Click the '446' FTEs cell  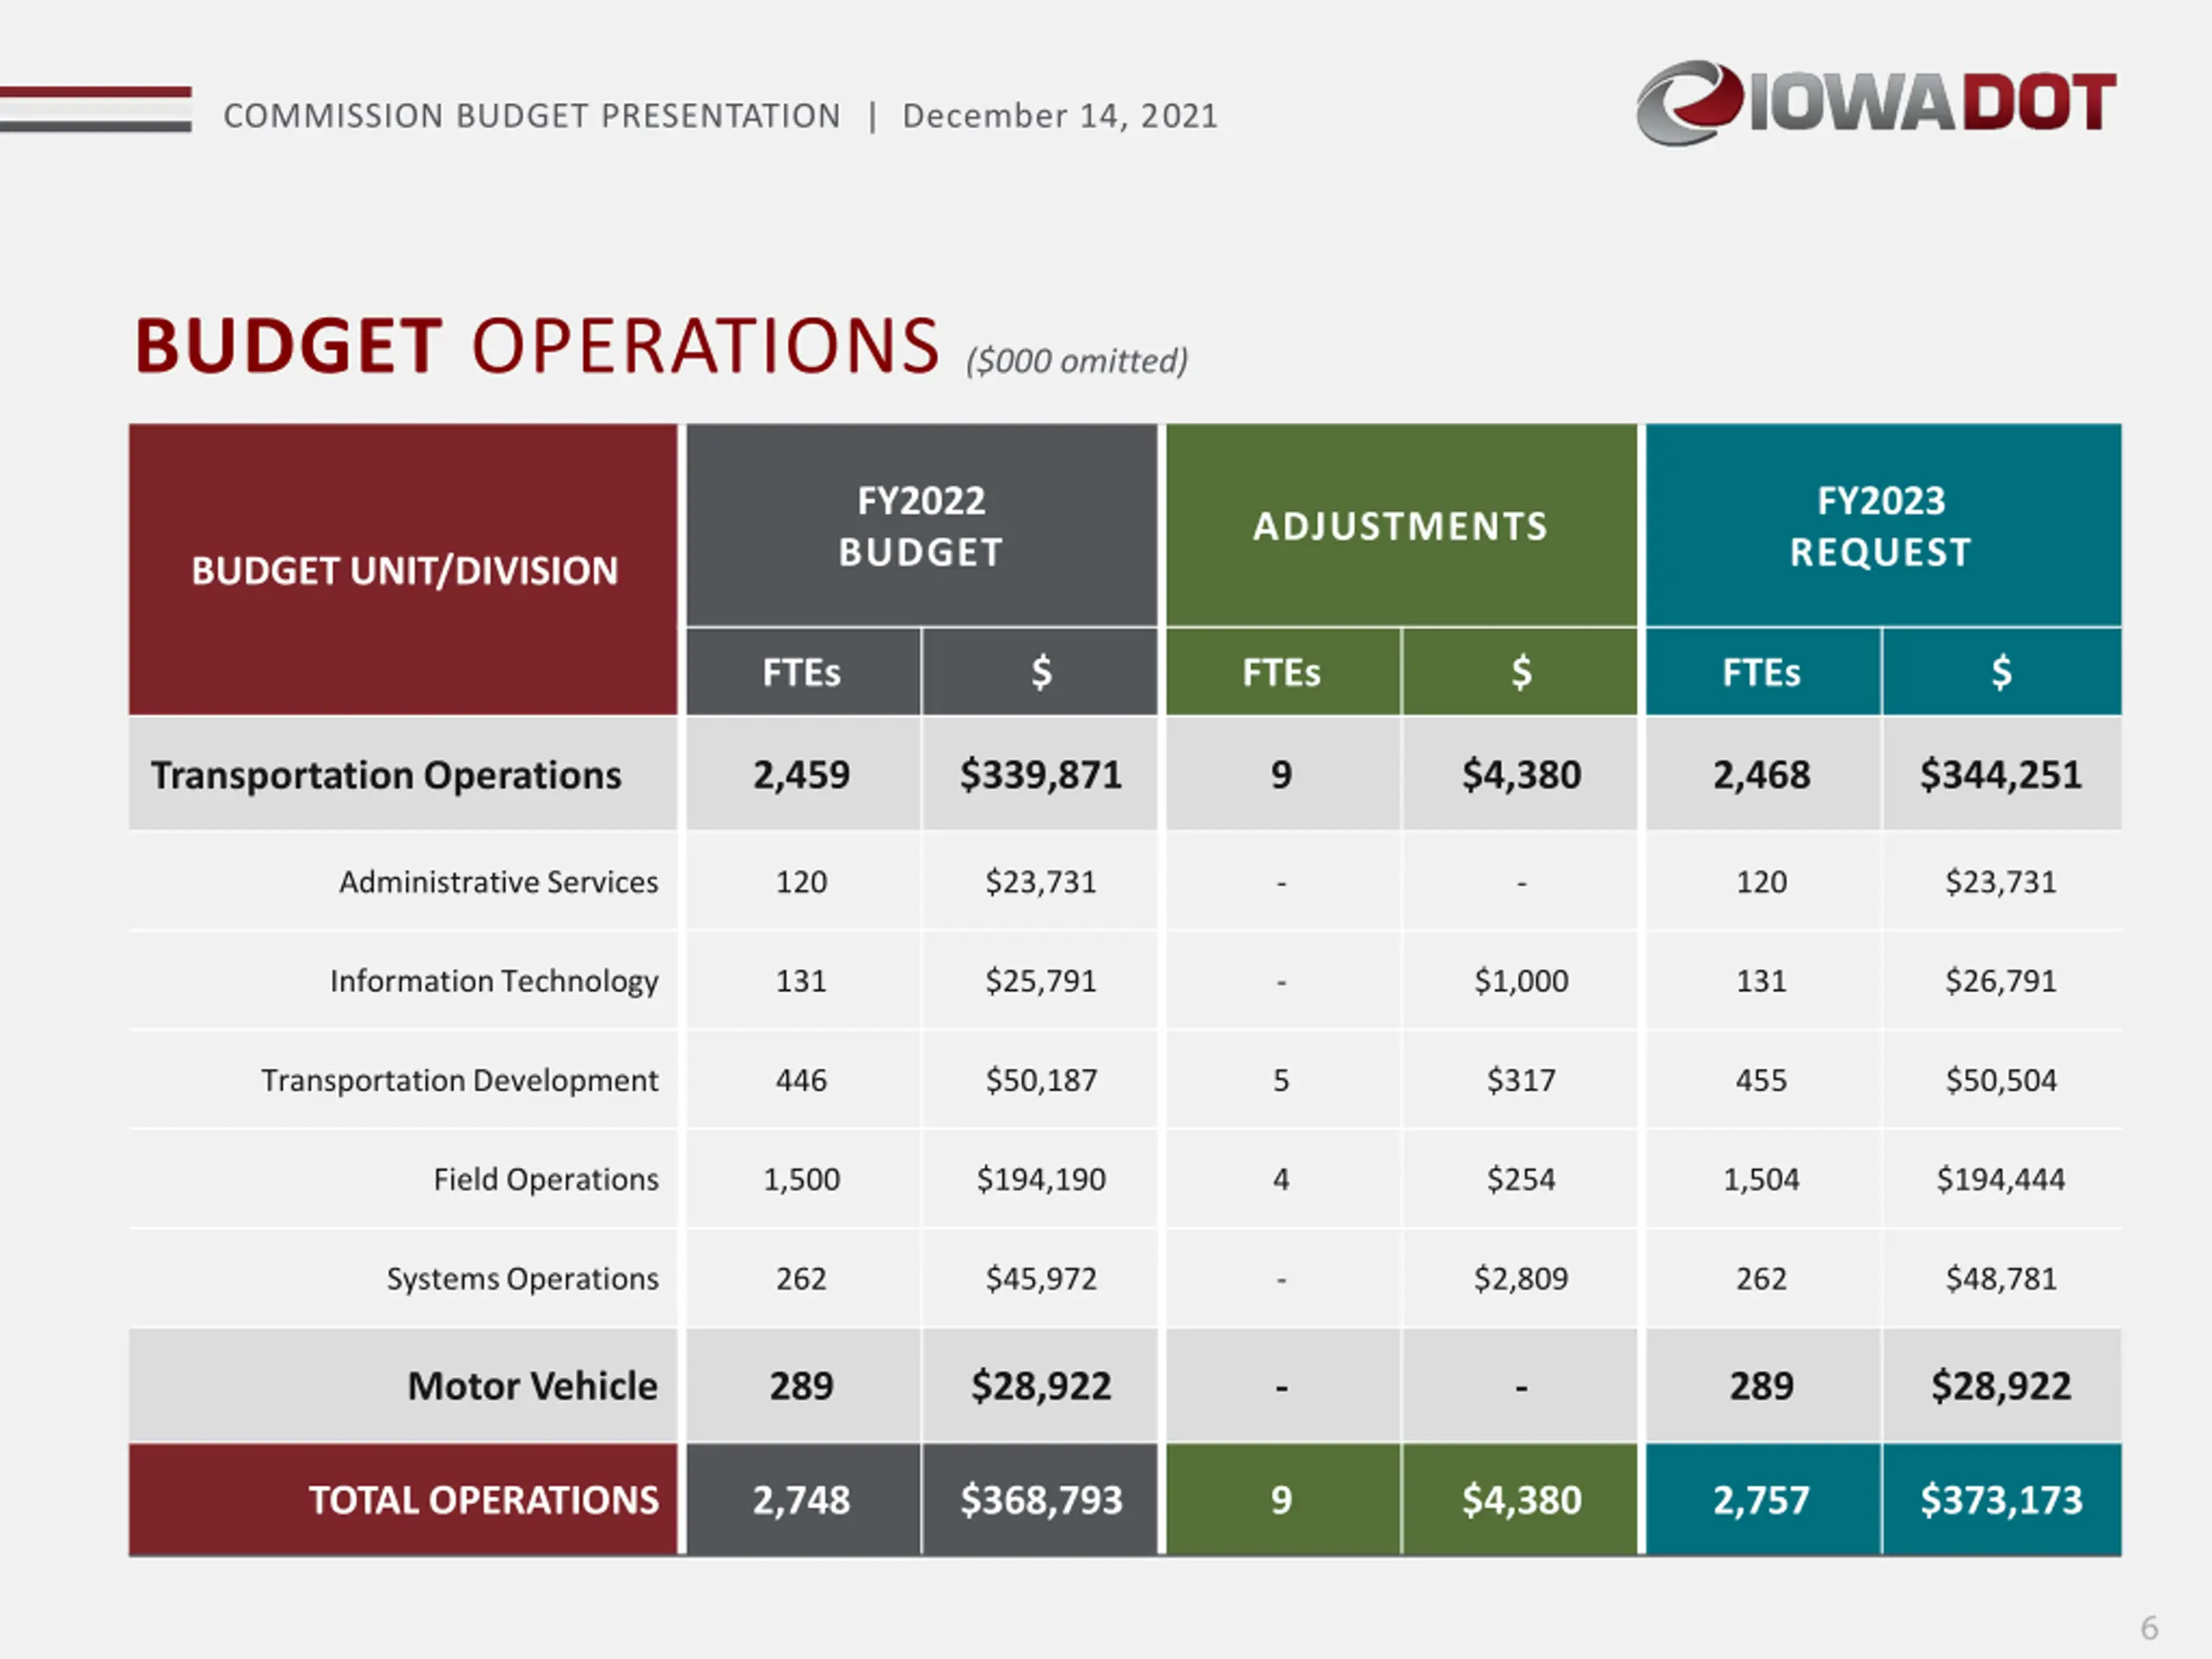click(802, 1079)
